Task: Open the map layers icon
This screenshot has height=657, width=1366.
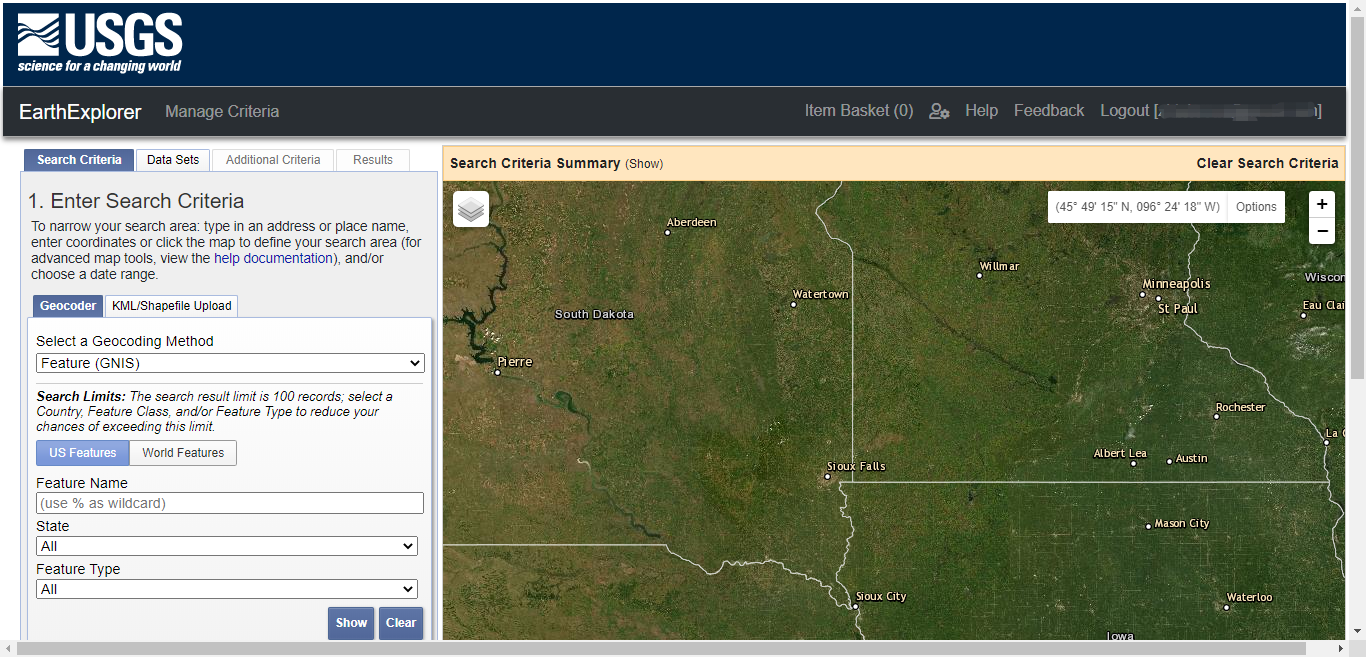Action: pyautogui.click(x=471, y=209)
